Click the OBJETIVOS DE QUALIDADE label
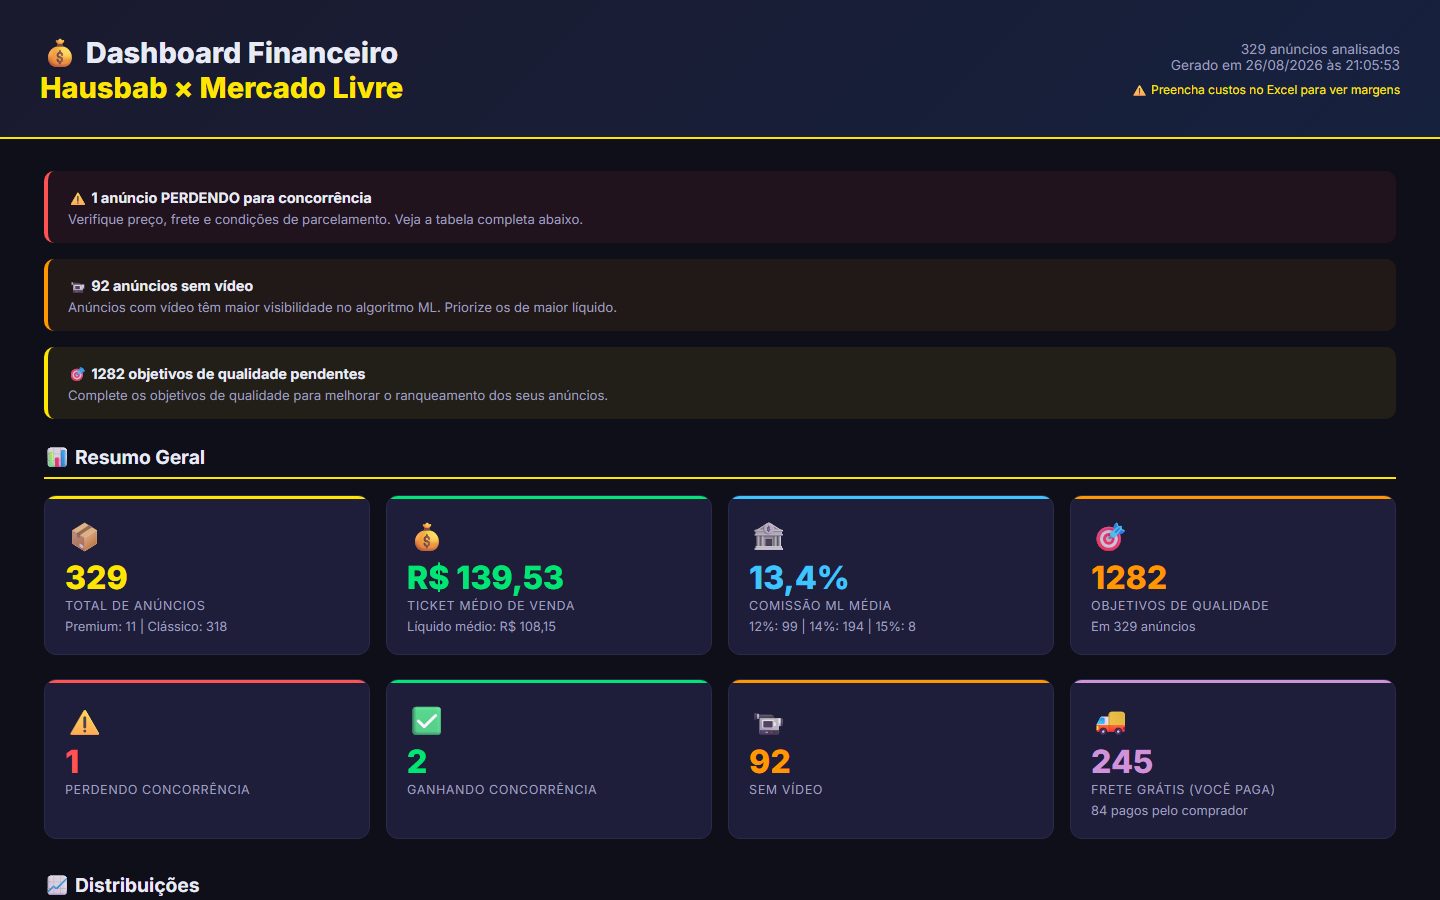The image size is (1440, 900). coord(1180,606)
